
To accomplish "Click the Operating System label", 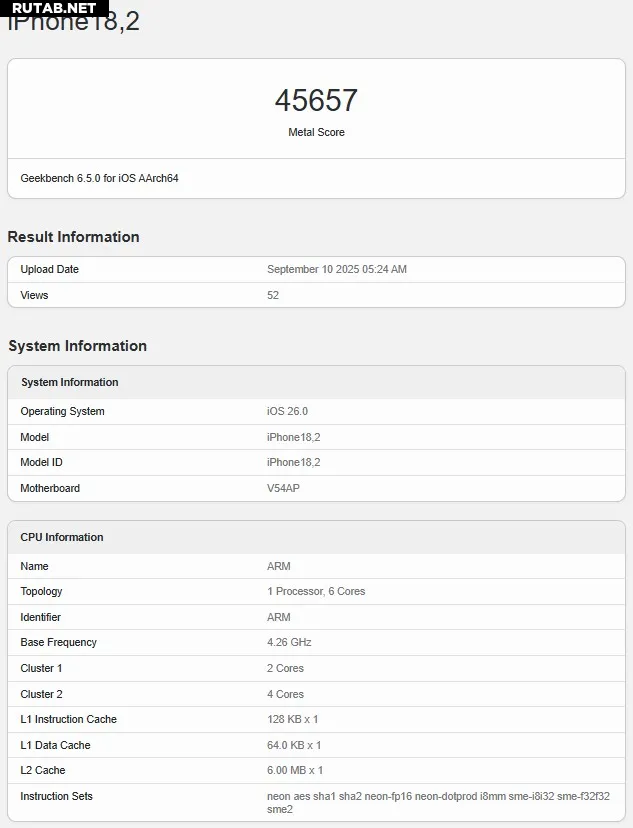I will [62, 411].
